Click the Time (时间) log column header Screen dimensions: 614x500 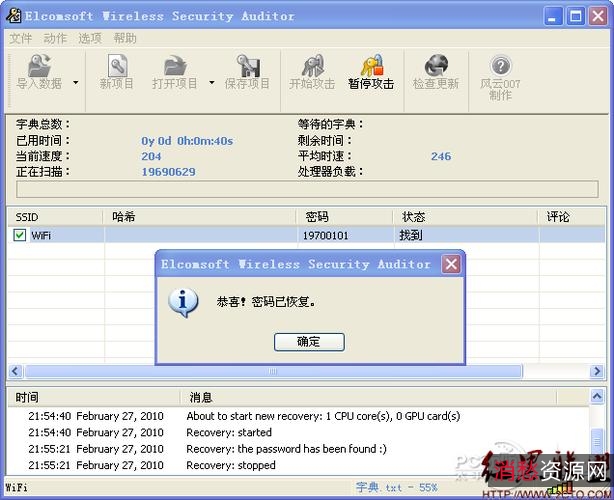pyautogui.click(x=93, y=397)
